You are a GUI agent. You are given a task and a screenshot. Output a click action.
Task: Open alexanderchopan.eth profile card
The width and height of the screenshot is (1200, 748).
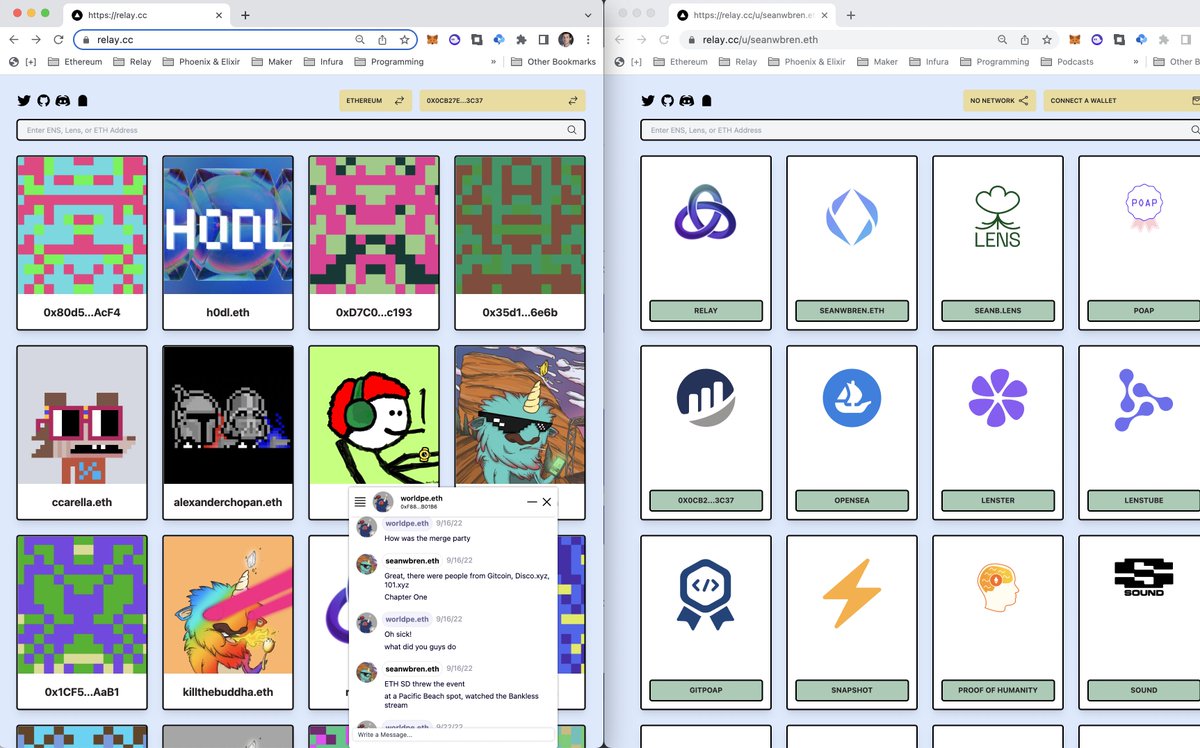pos(228,432)
